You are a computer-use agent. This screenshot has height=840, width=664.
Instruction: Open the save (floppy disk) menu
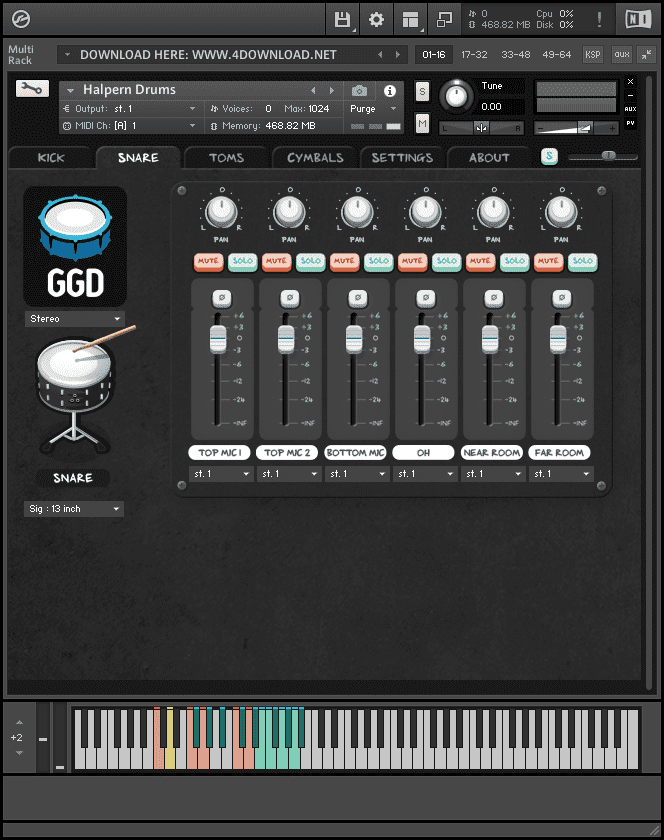point(342,20)
